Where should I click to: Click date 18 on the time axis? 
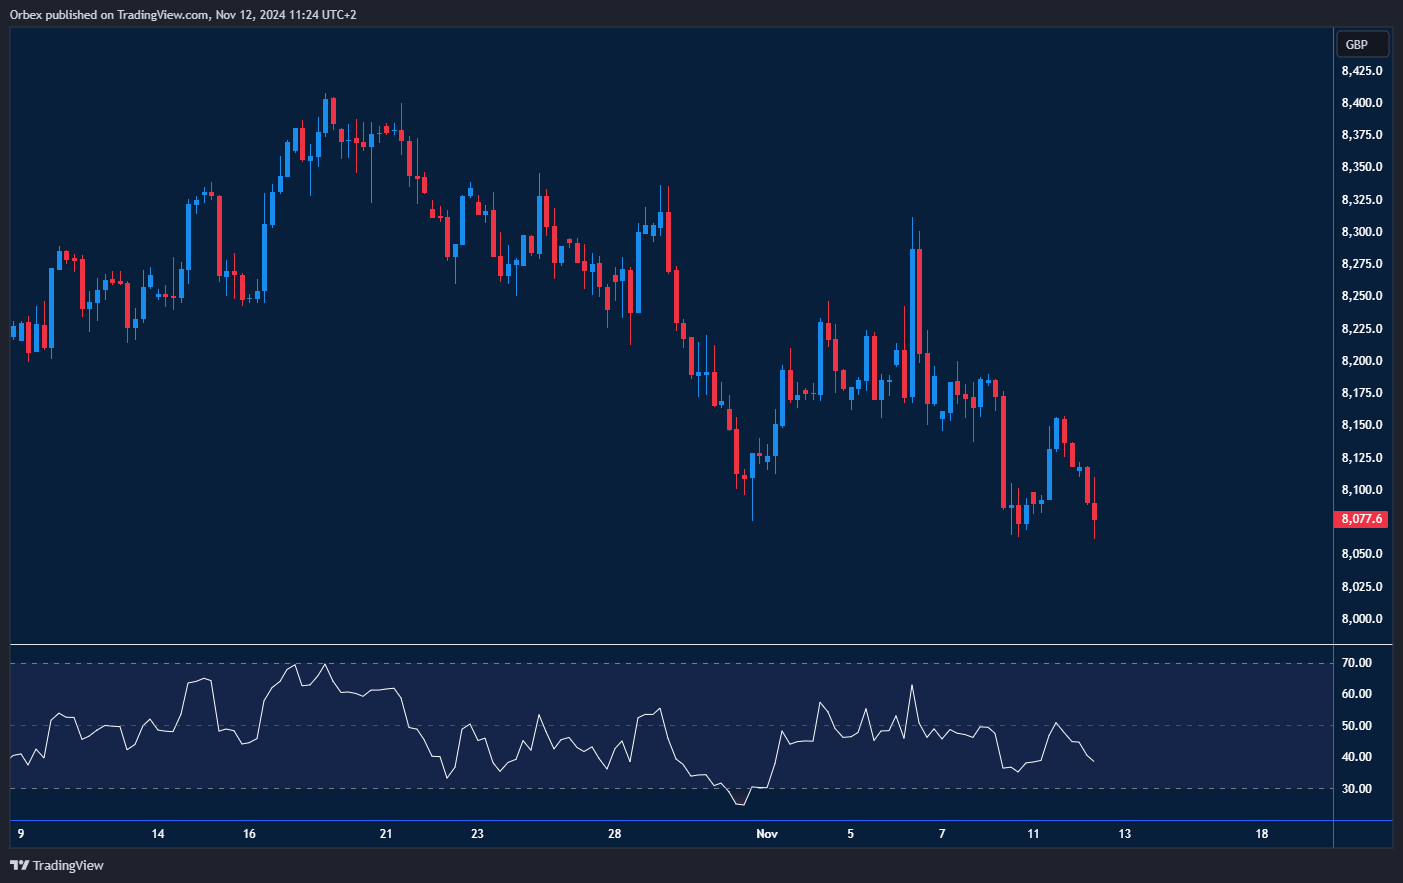coord(1261,834)
